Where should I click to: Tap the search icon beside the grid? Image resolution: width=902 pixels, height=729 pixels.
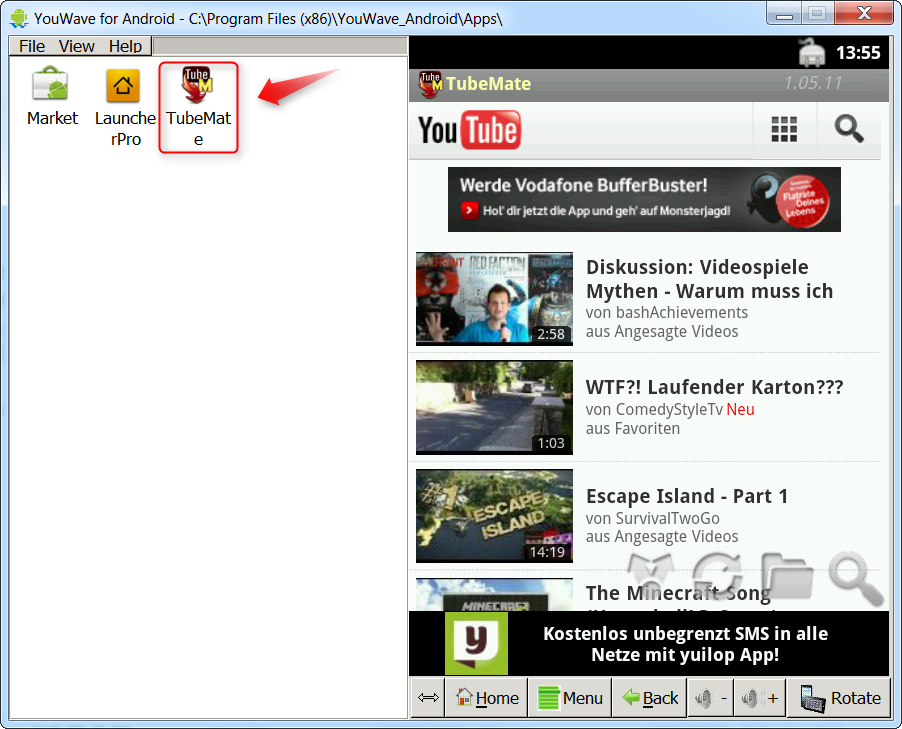[x=848, y=128]
